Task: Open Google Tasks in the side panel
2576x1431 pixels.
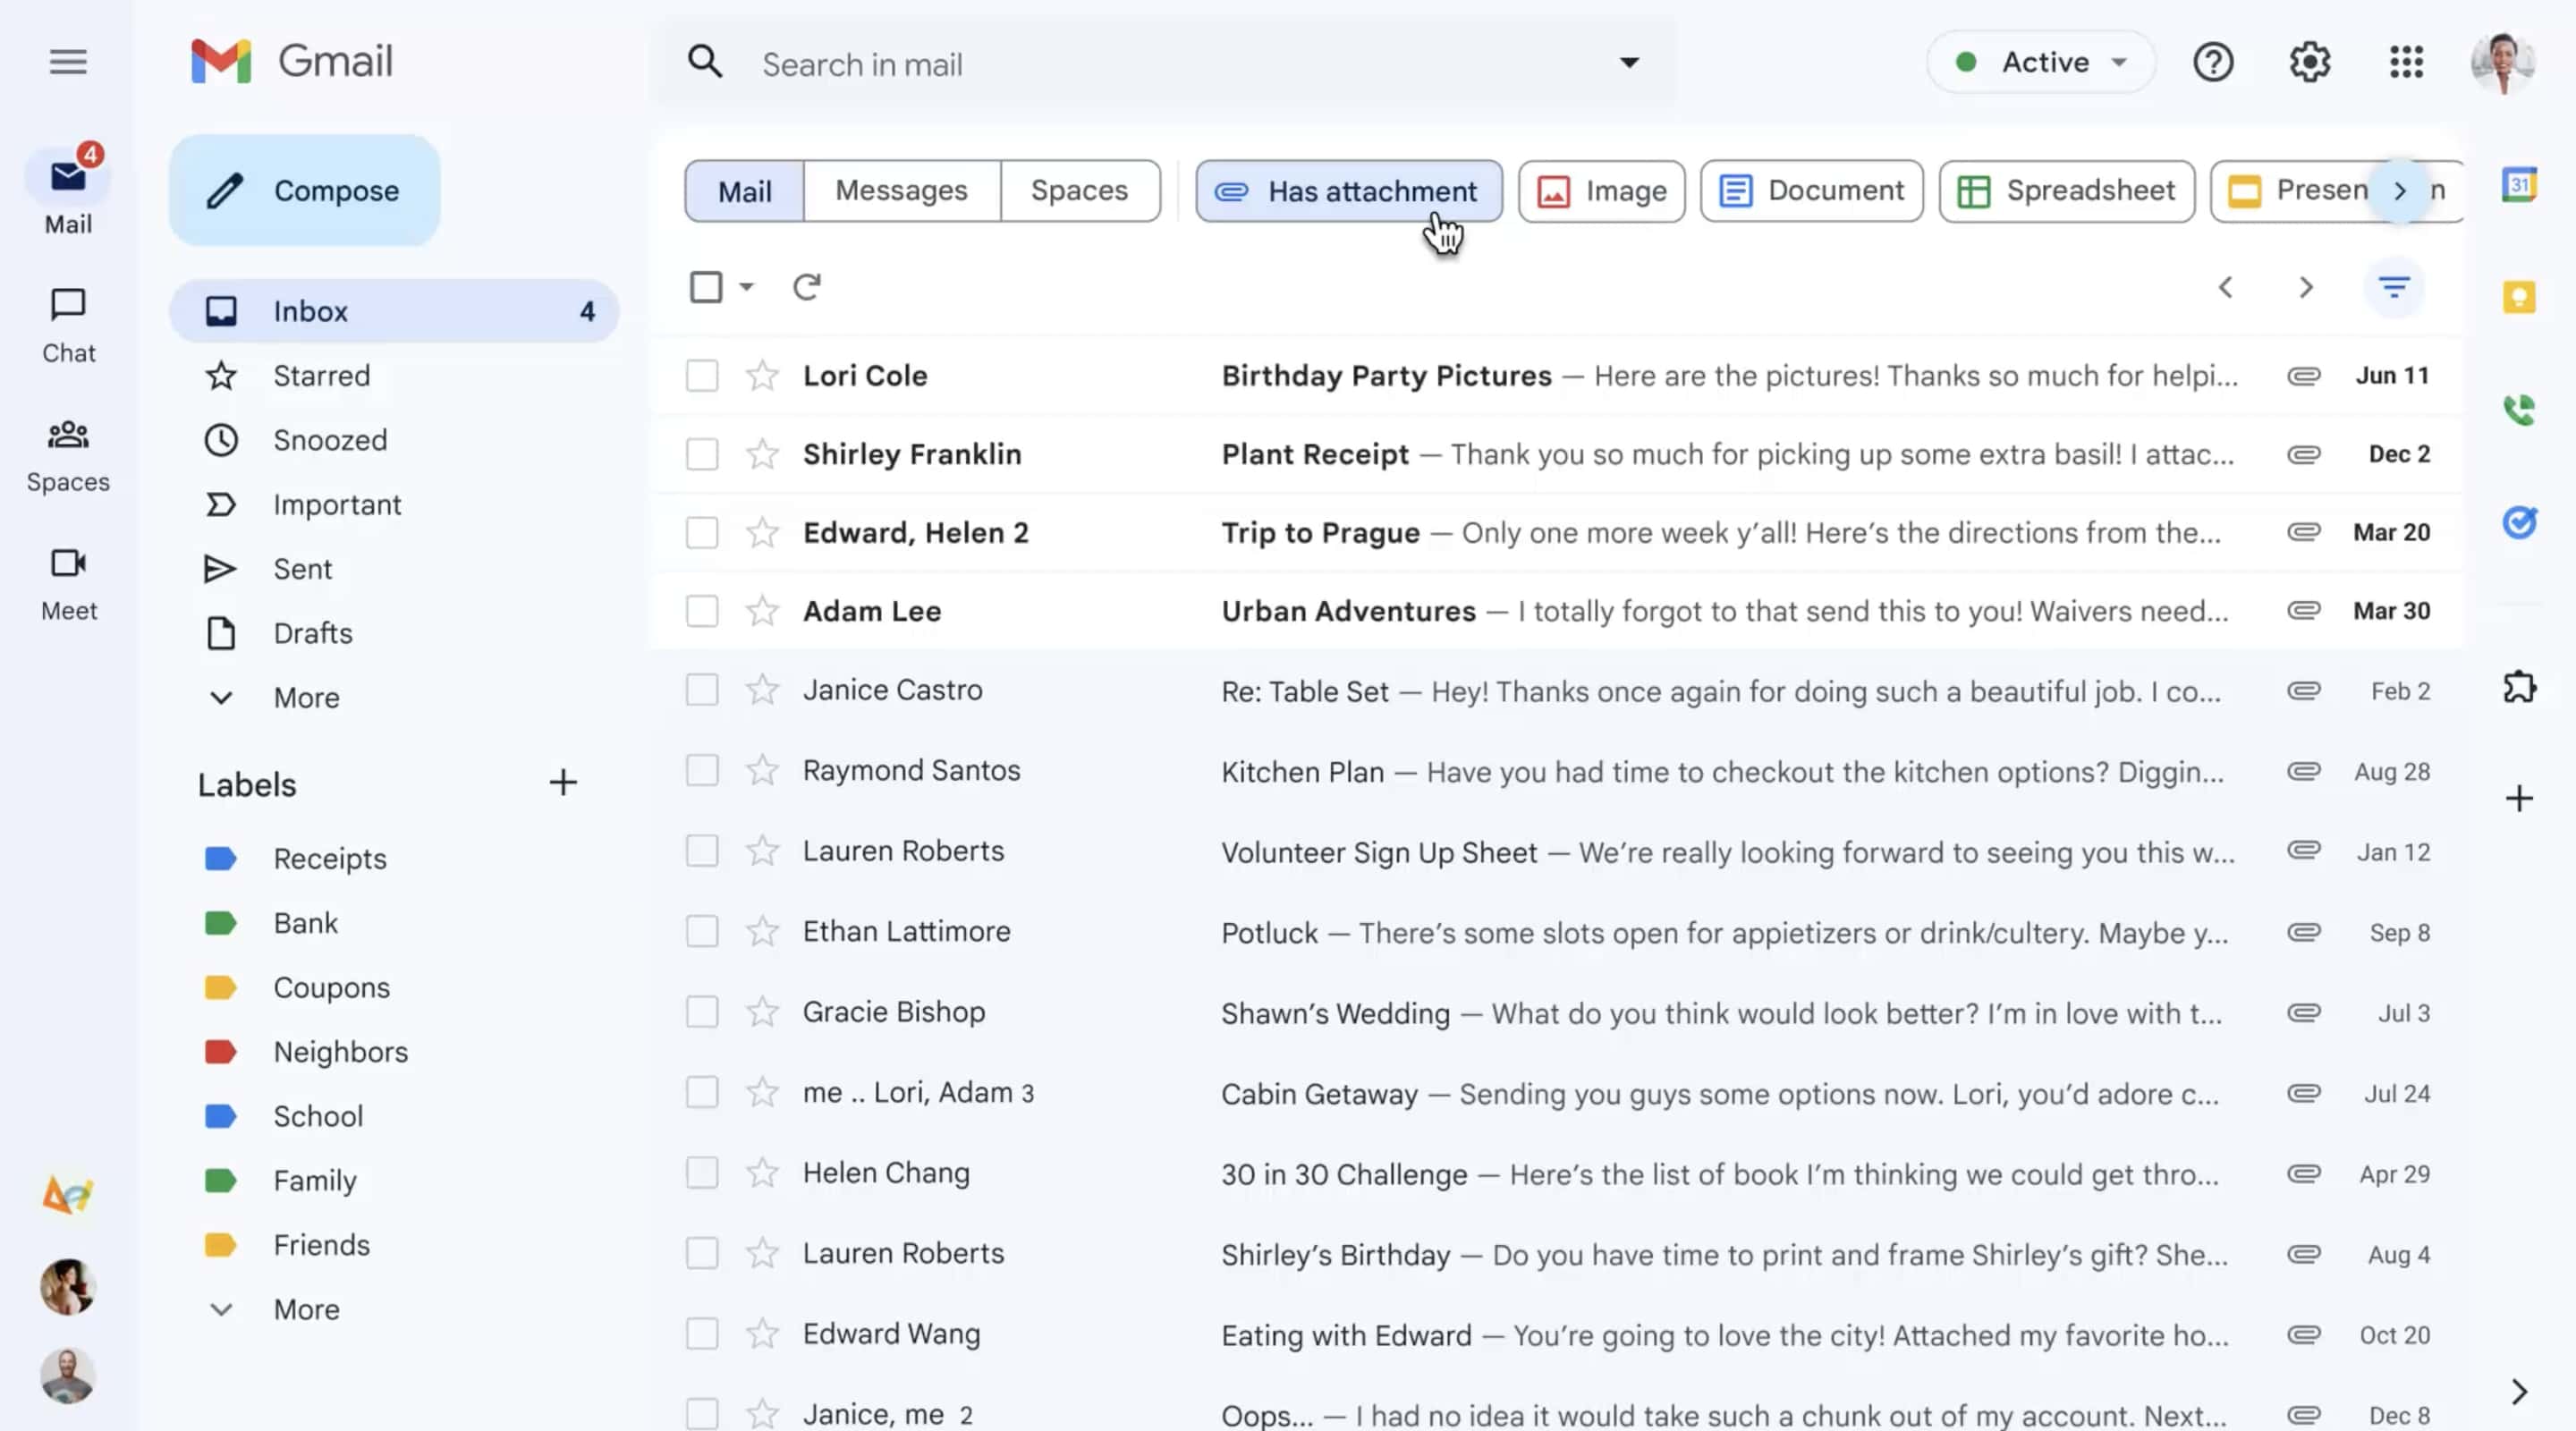Action: pos(2521,521)
